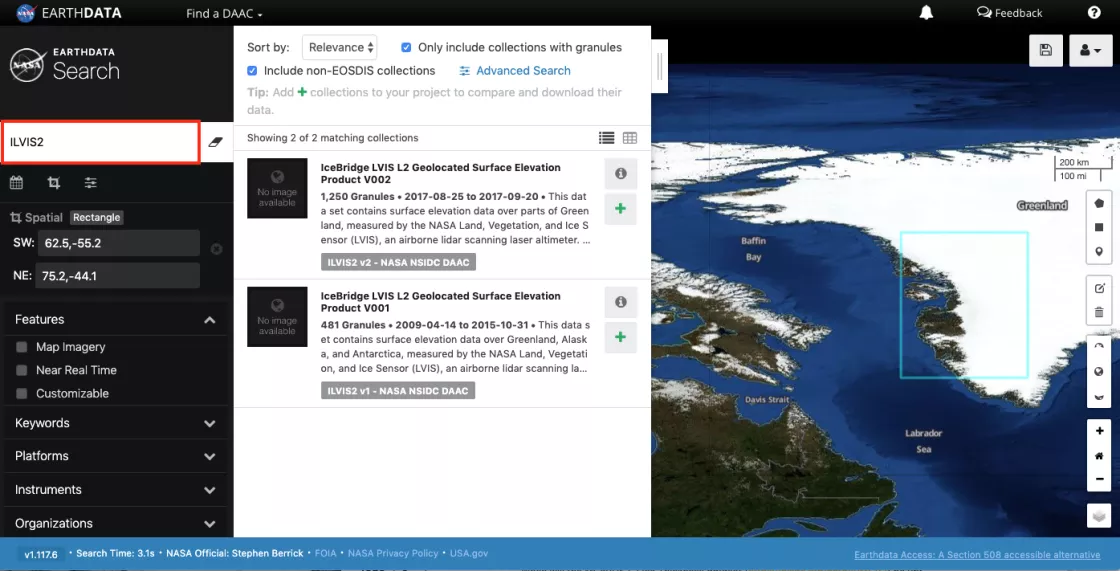The height and width of the screenshot is (571, 1120).
Task: Add ILVIS2 V002 collection to project
Action: [x=620, y=209]
